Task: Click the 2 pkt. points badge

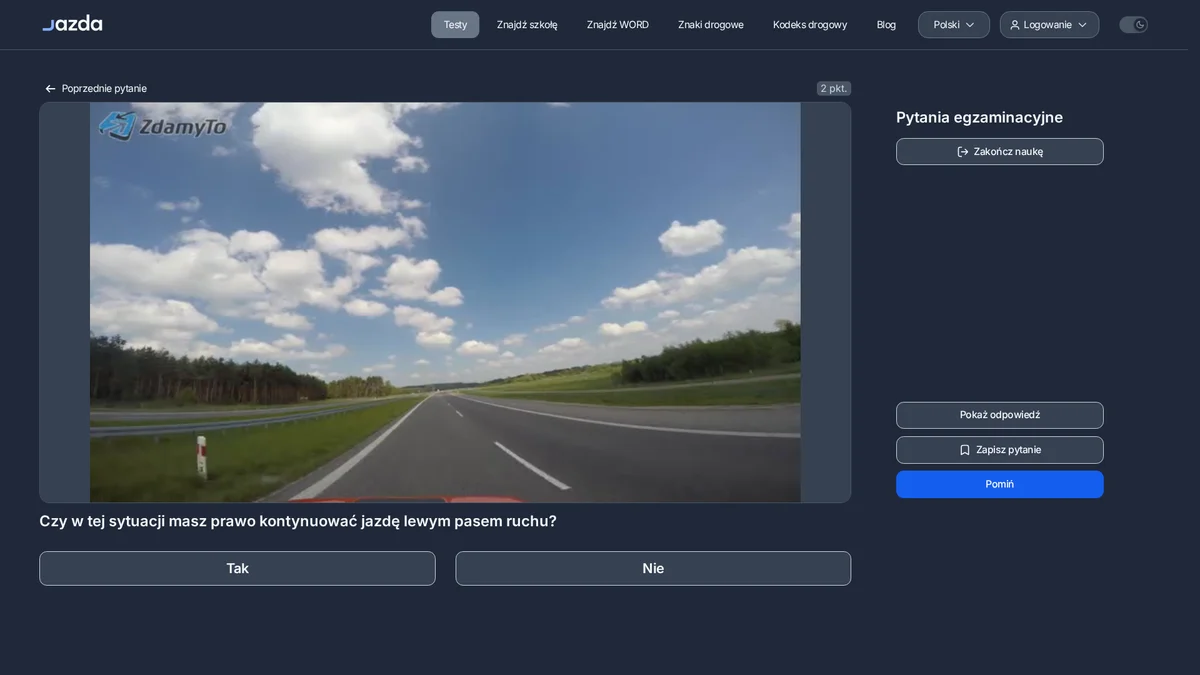Action: coord(834,89)
